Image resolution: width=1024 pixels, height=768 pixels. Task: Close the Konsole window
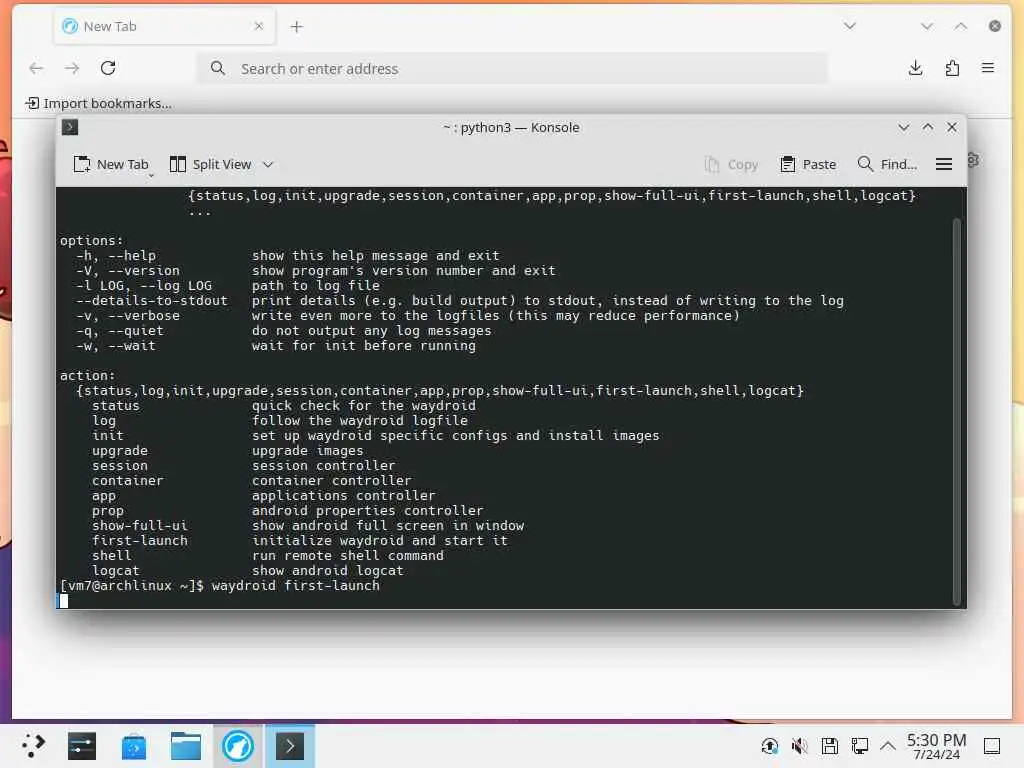click(x=952, y=127)
